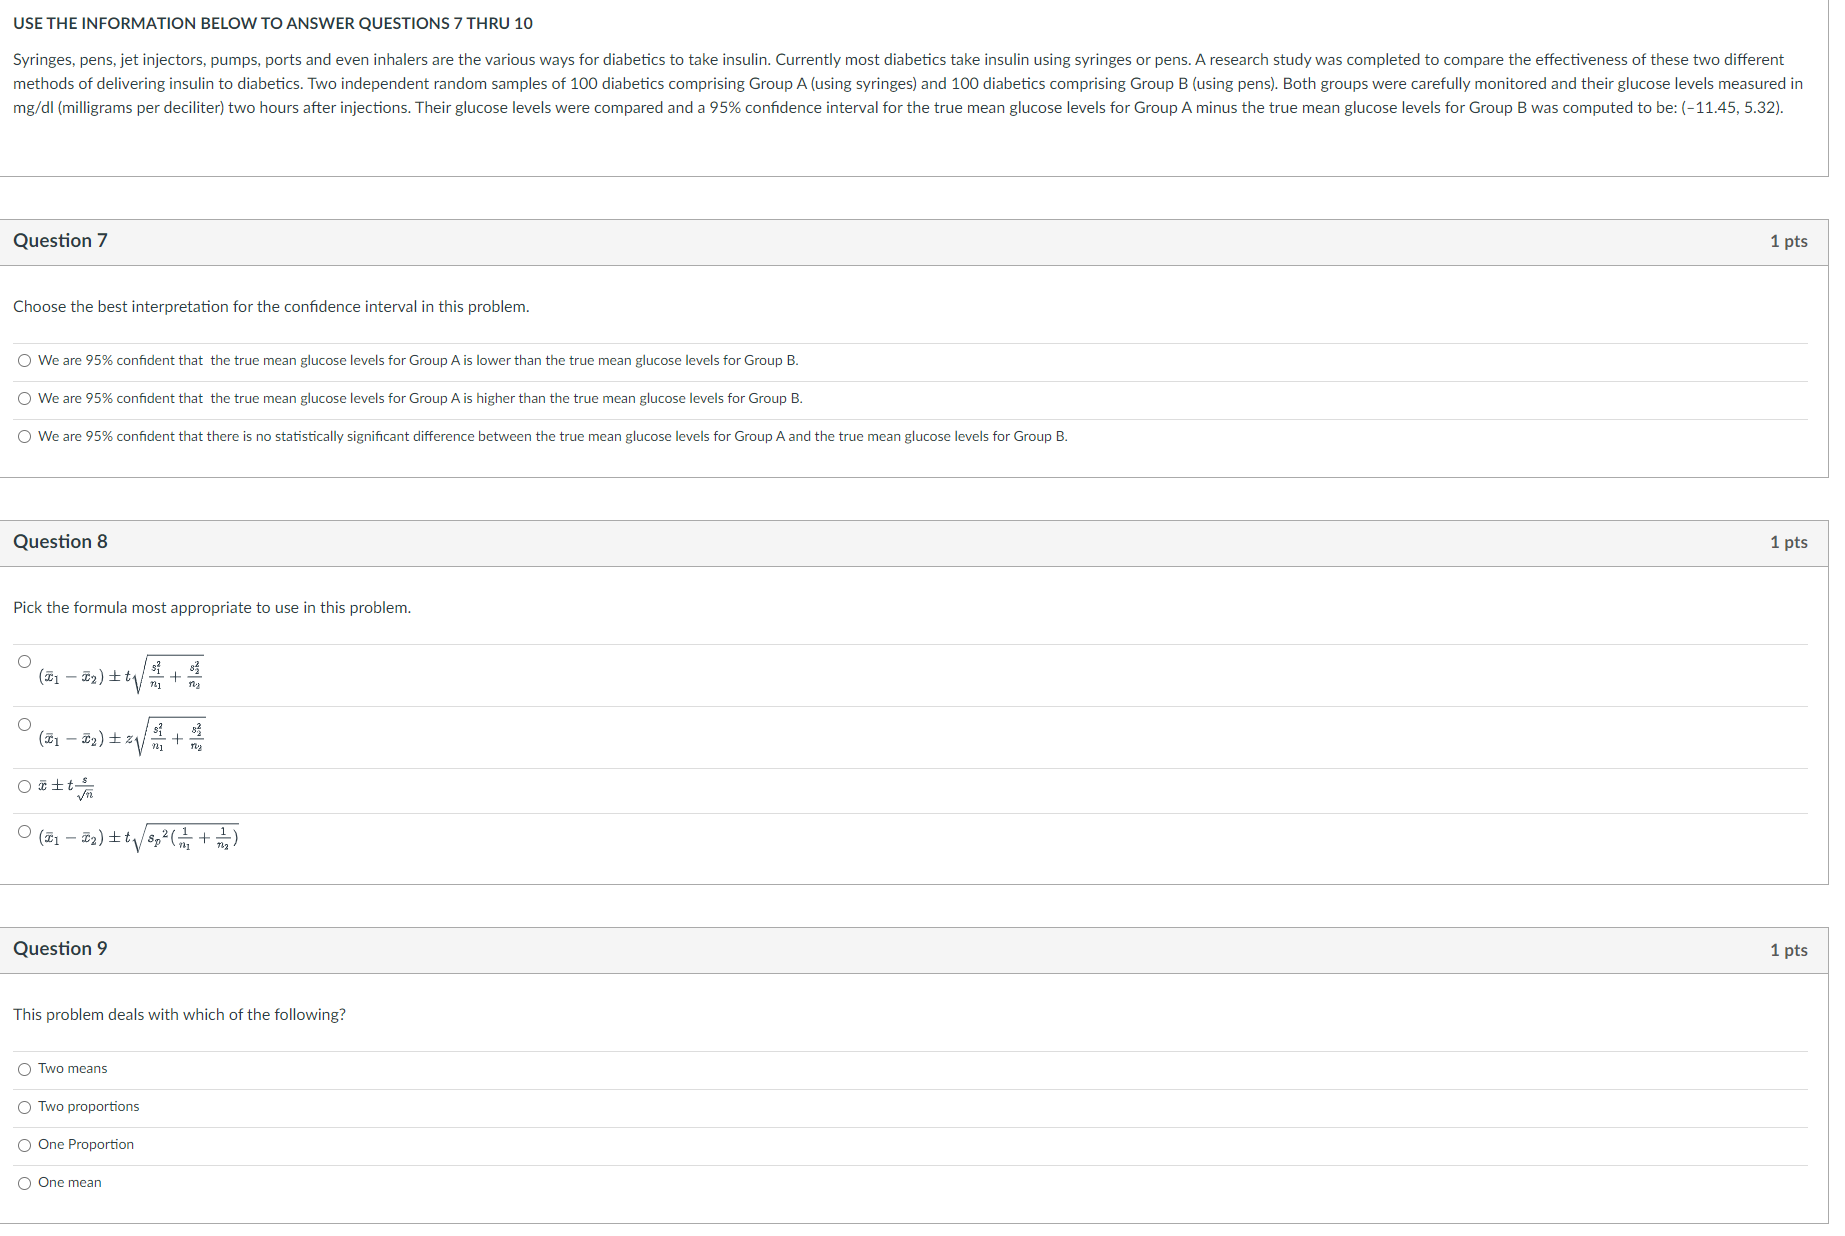The image size is (1845, 1236).
Task: Click the 'Question 8' heading
Action: coord(60,542)
